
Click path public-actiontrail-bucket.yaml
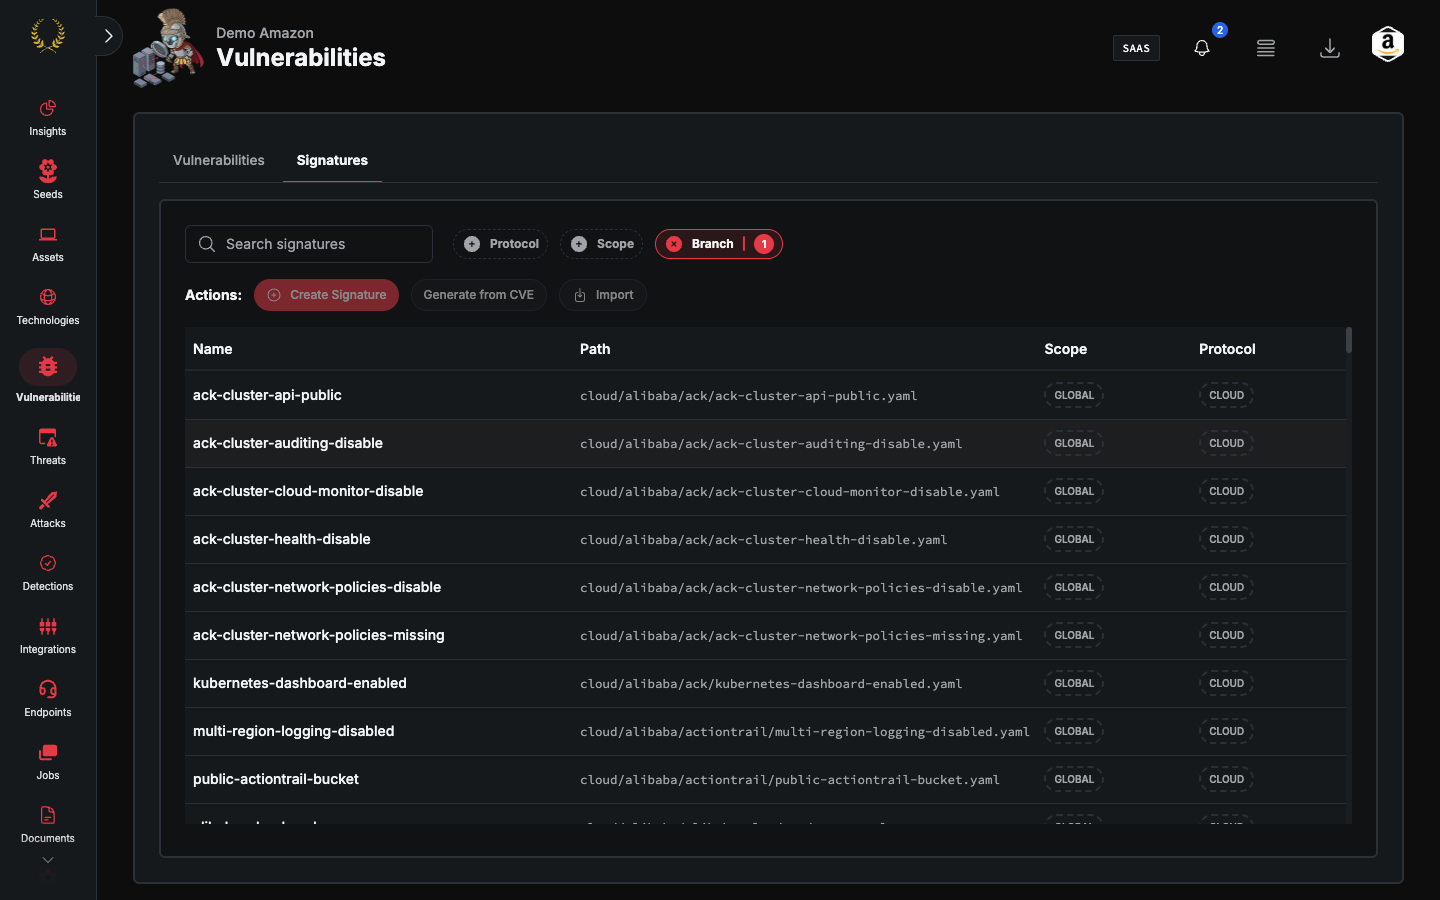pyautogui.click(x=790, y=780)
